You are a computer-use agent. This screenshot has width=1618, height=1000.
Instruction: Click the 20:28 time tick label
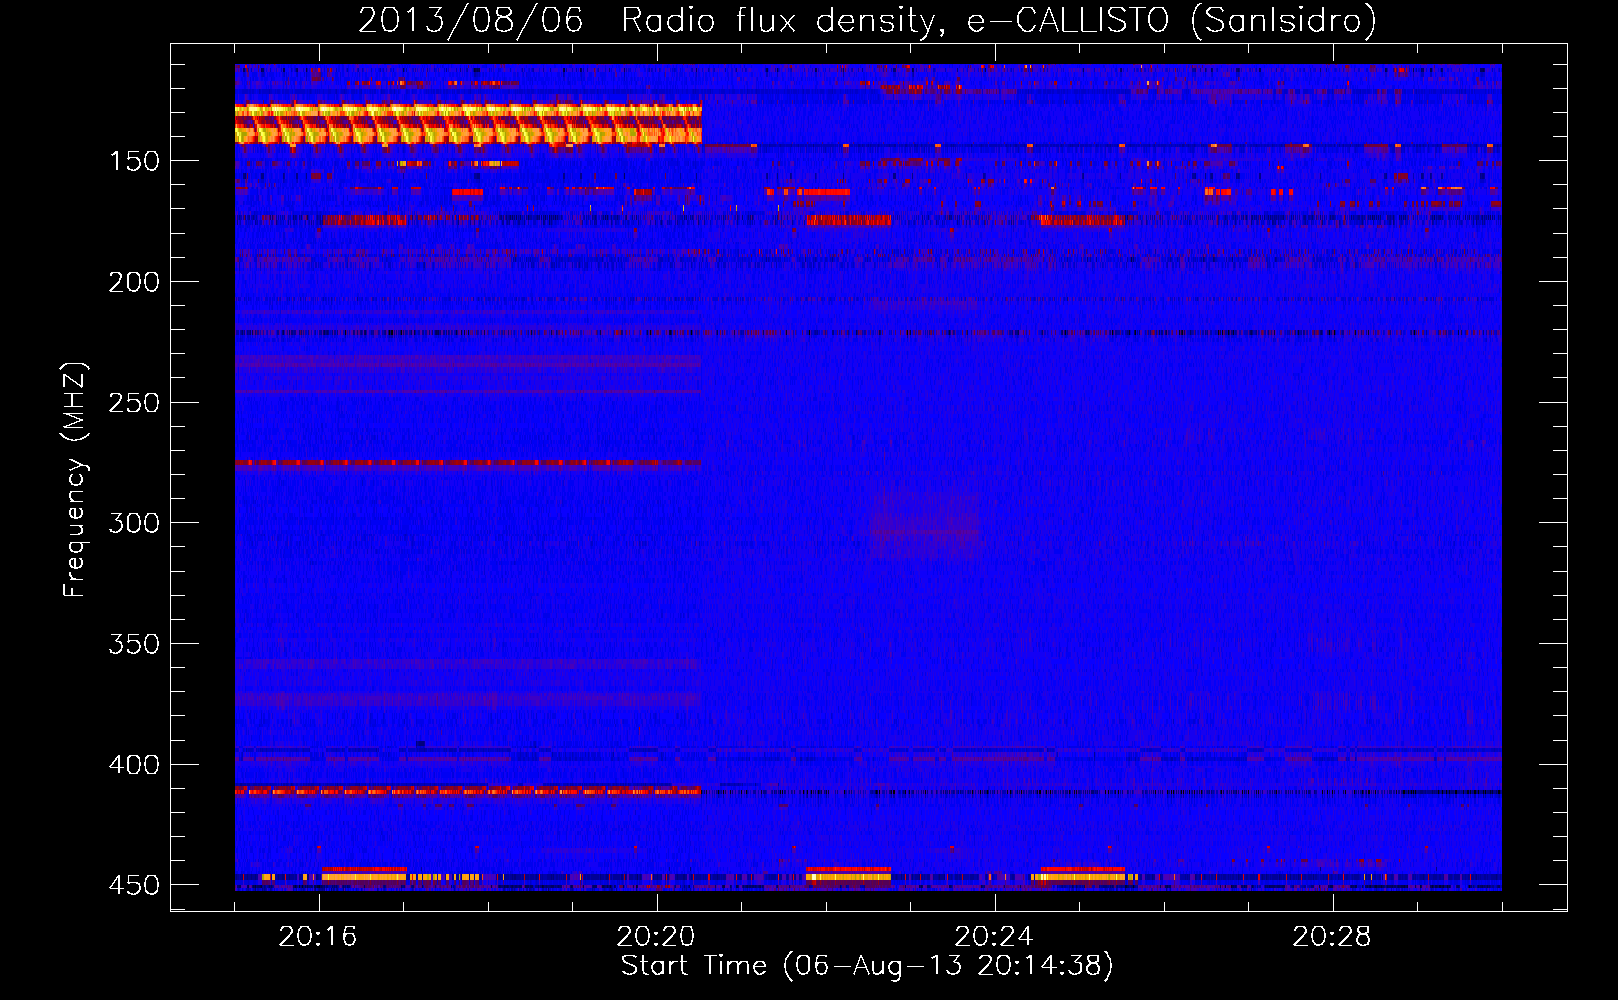coord(1332,937)
